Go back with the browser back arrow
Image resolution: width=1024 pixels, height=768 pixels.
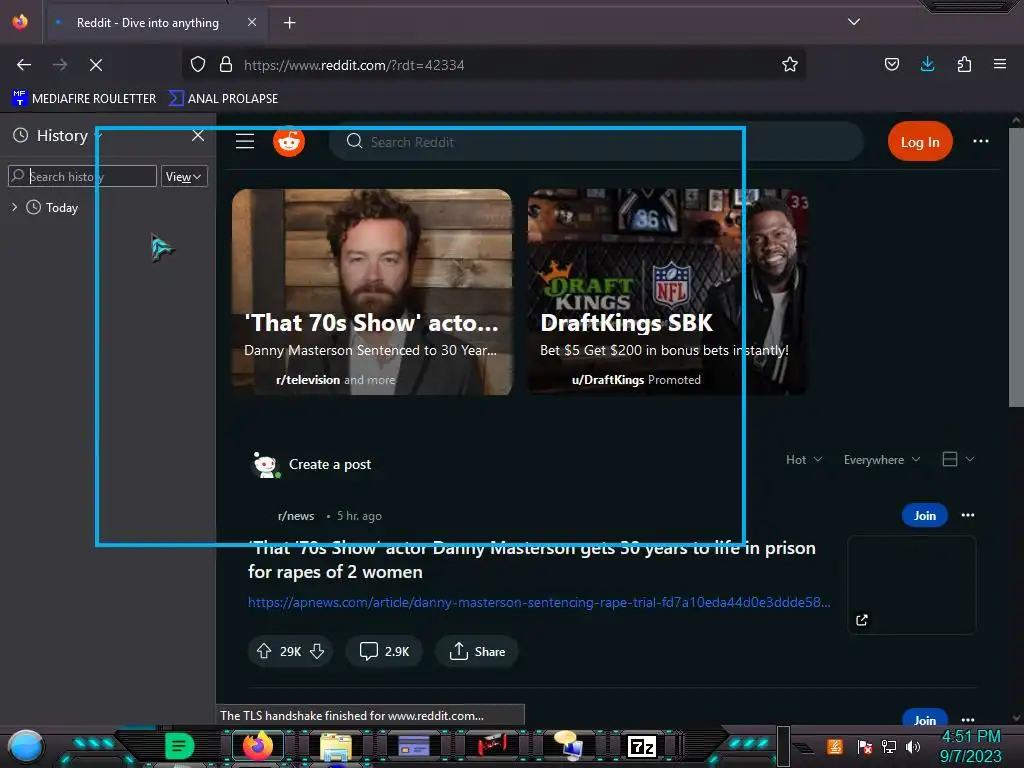[x=24, y=65]
